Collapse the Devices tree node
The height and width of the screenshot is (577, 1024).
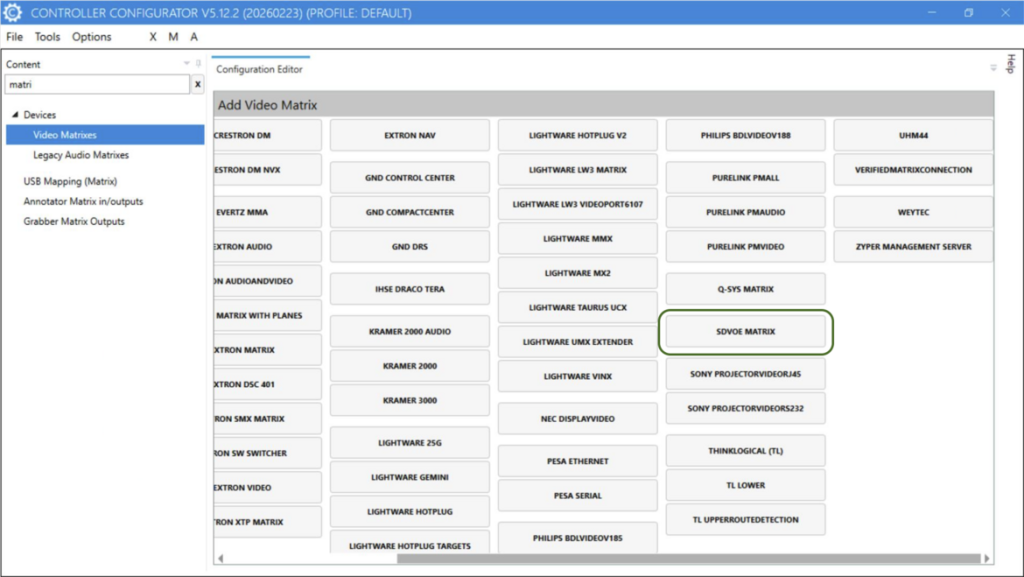click(14, 115)
